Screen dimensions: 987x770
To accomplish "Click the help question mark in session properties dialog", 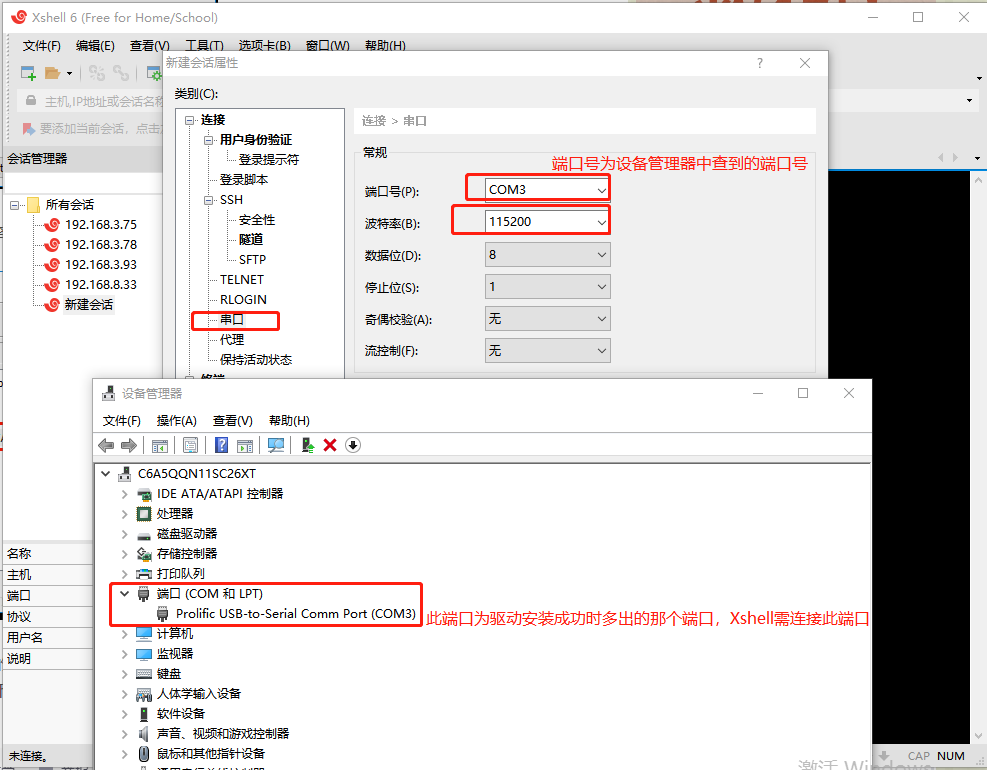I will coord(760,63).
